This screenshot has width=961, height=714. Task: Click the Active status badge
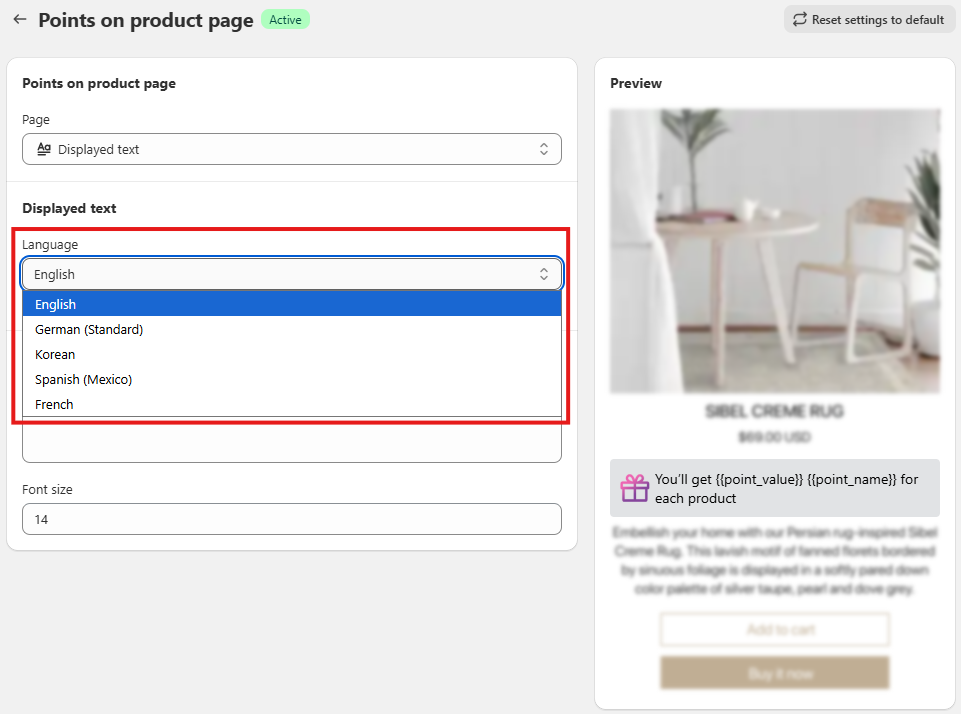click(x=285, y=20)
